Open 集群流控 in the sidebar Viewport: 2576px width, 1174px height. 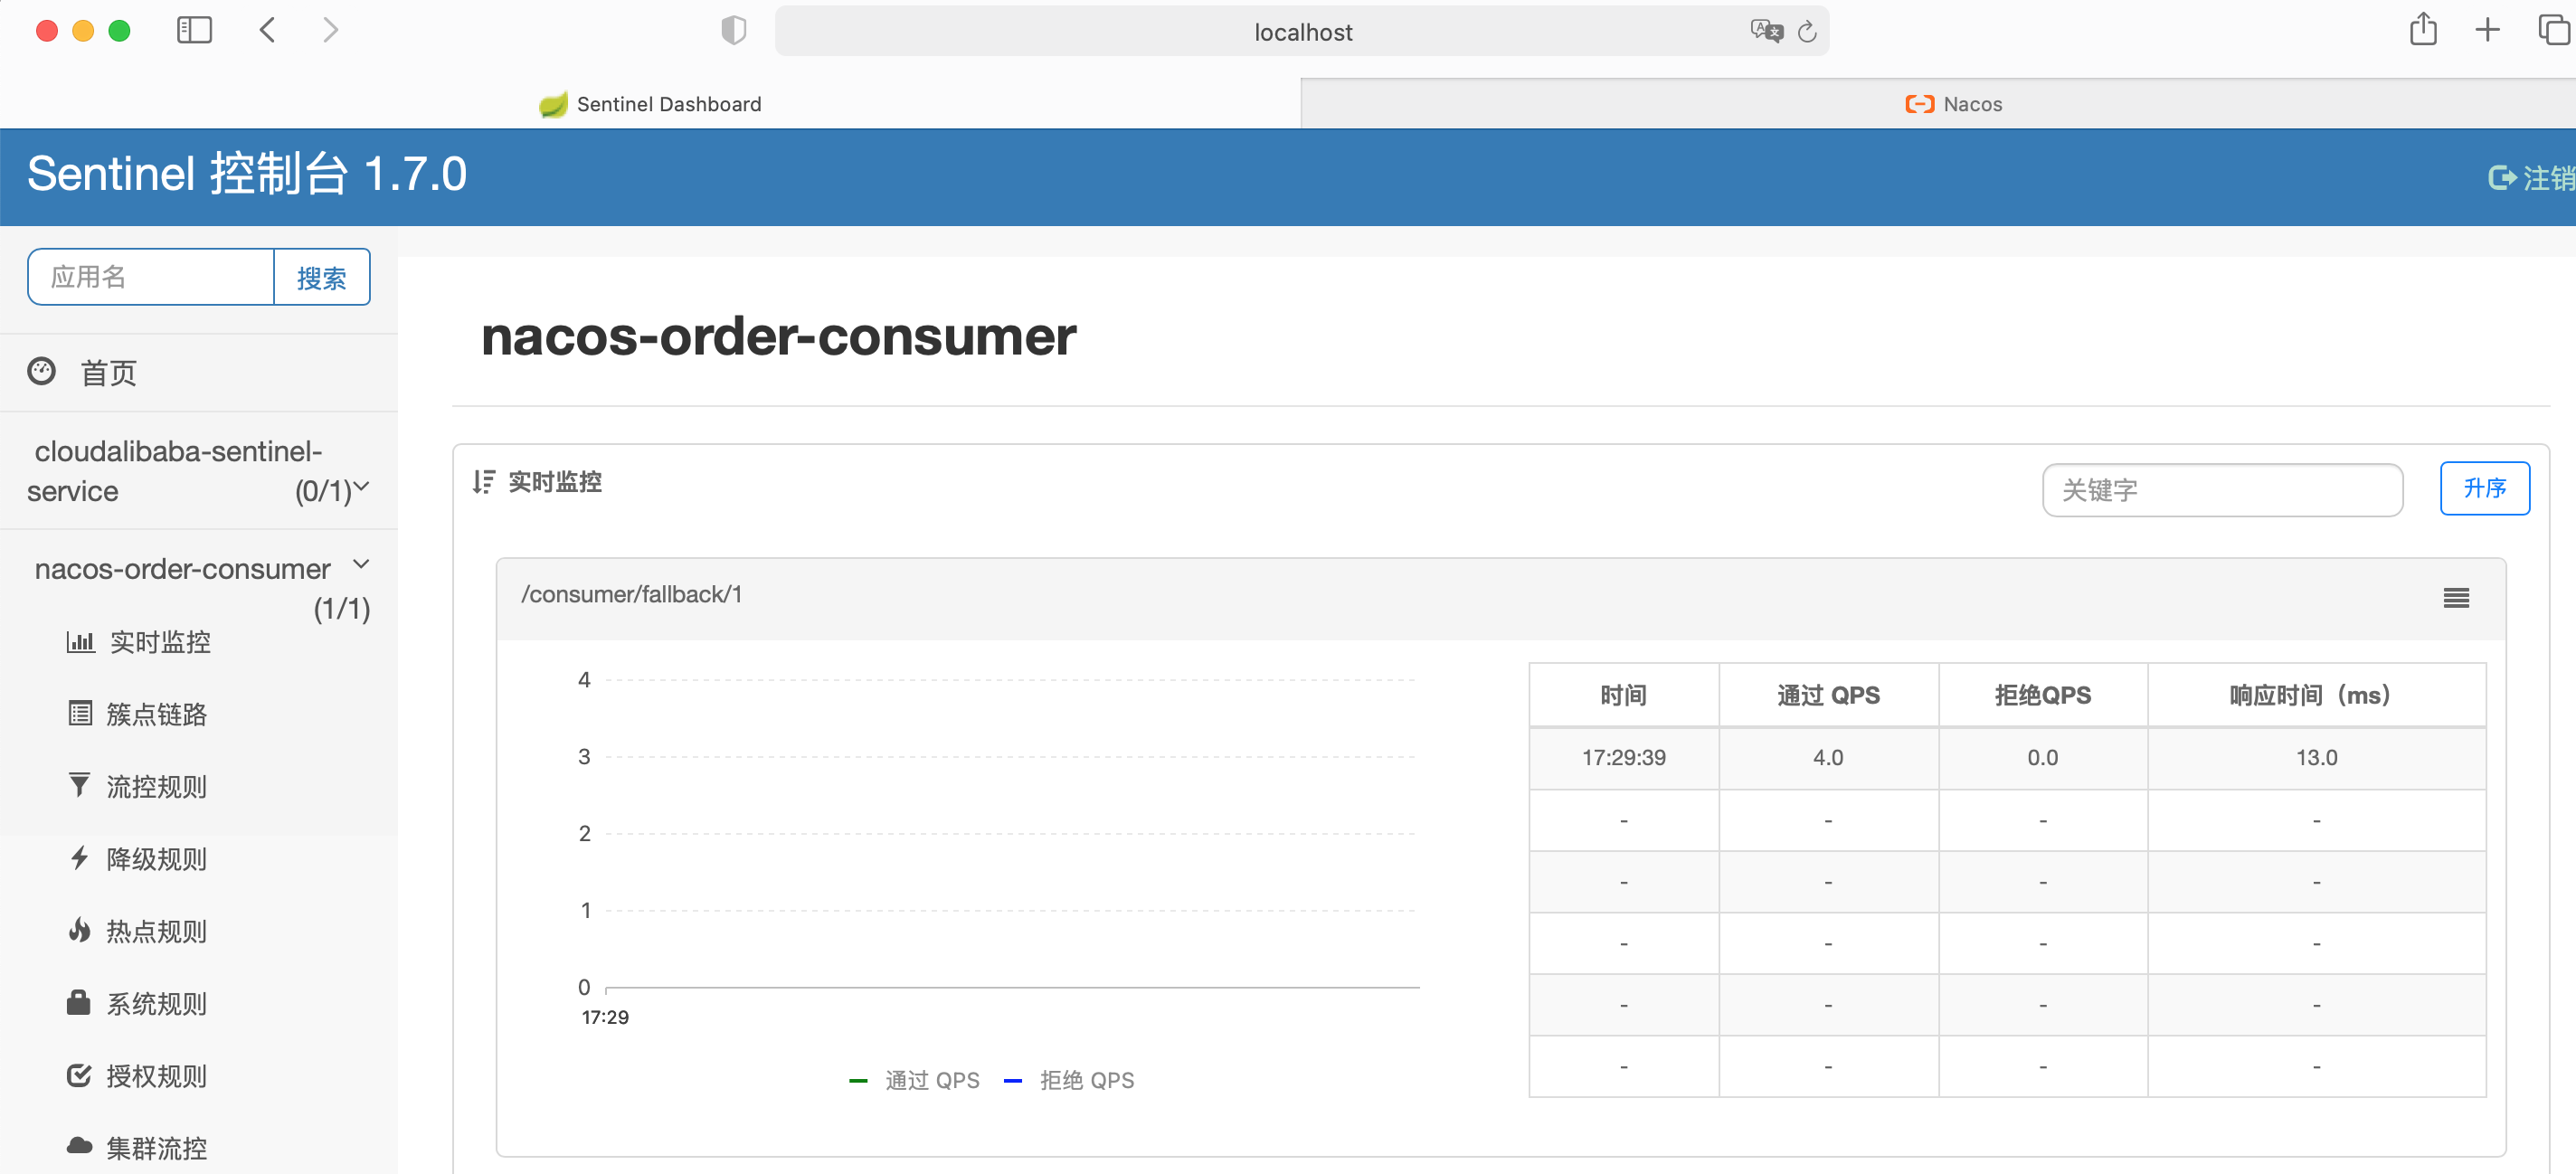pos(157,1148)
